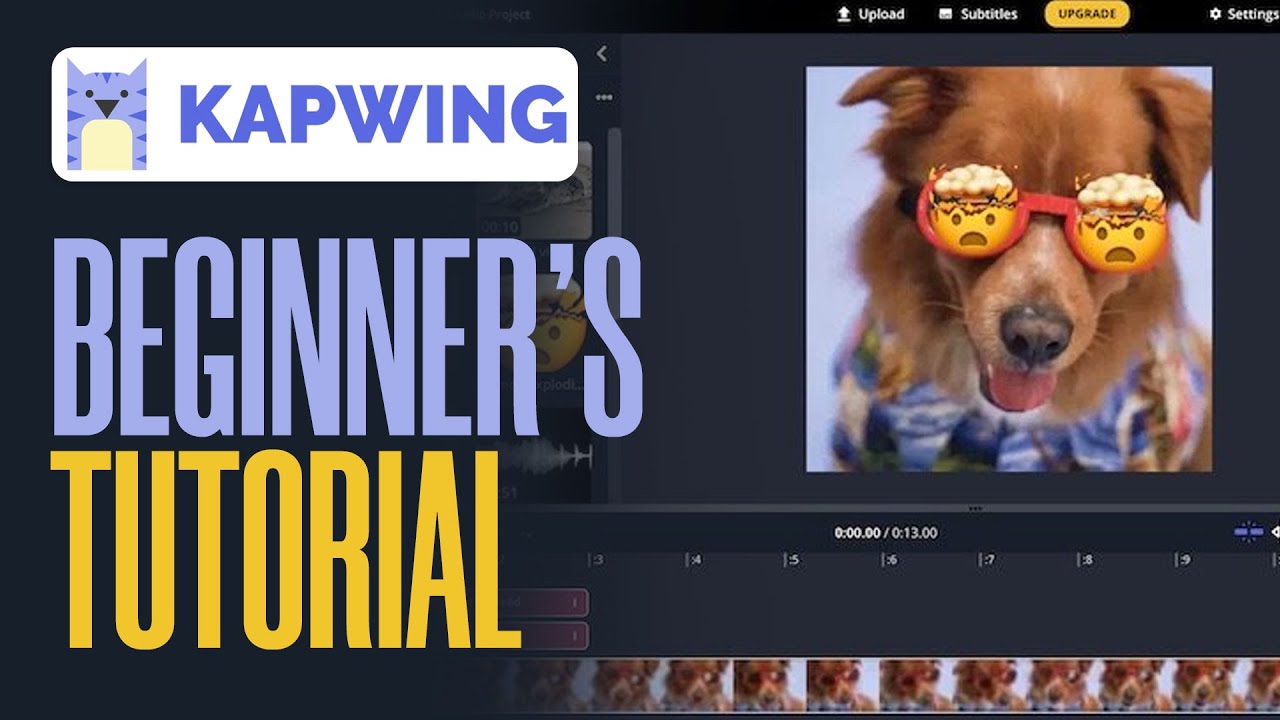Select the upper pink clip on the timeline
Image resolution: width=1280 pixels, height=720 pixels.
(x=545, y=602)
